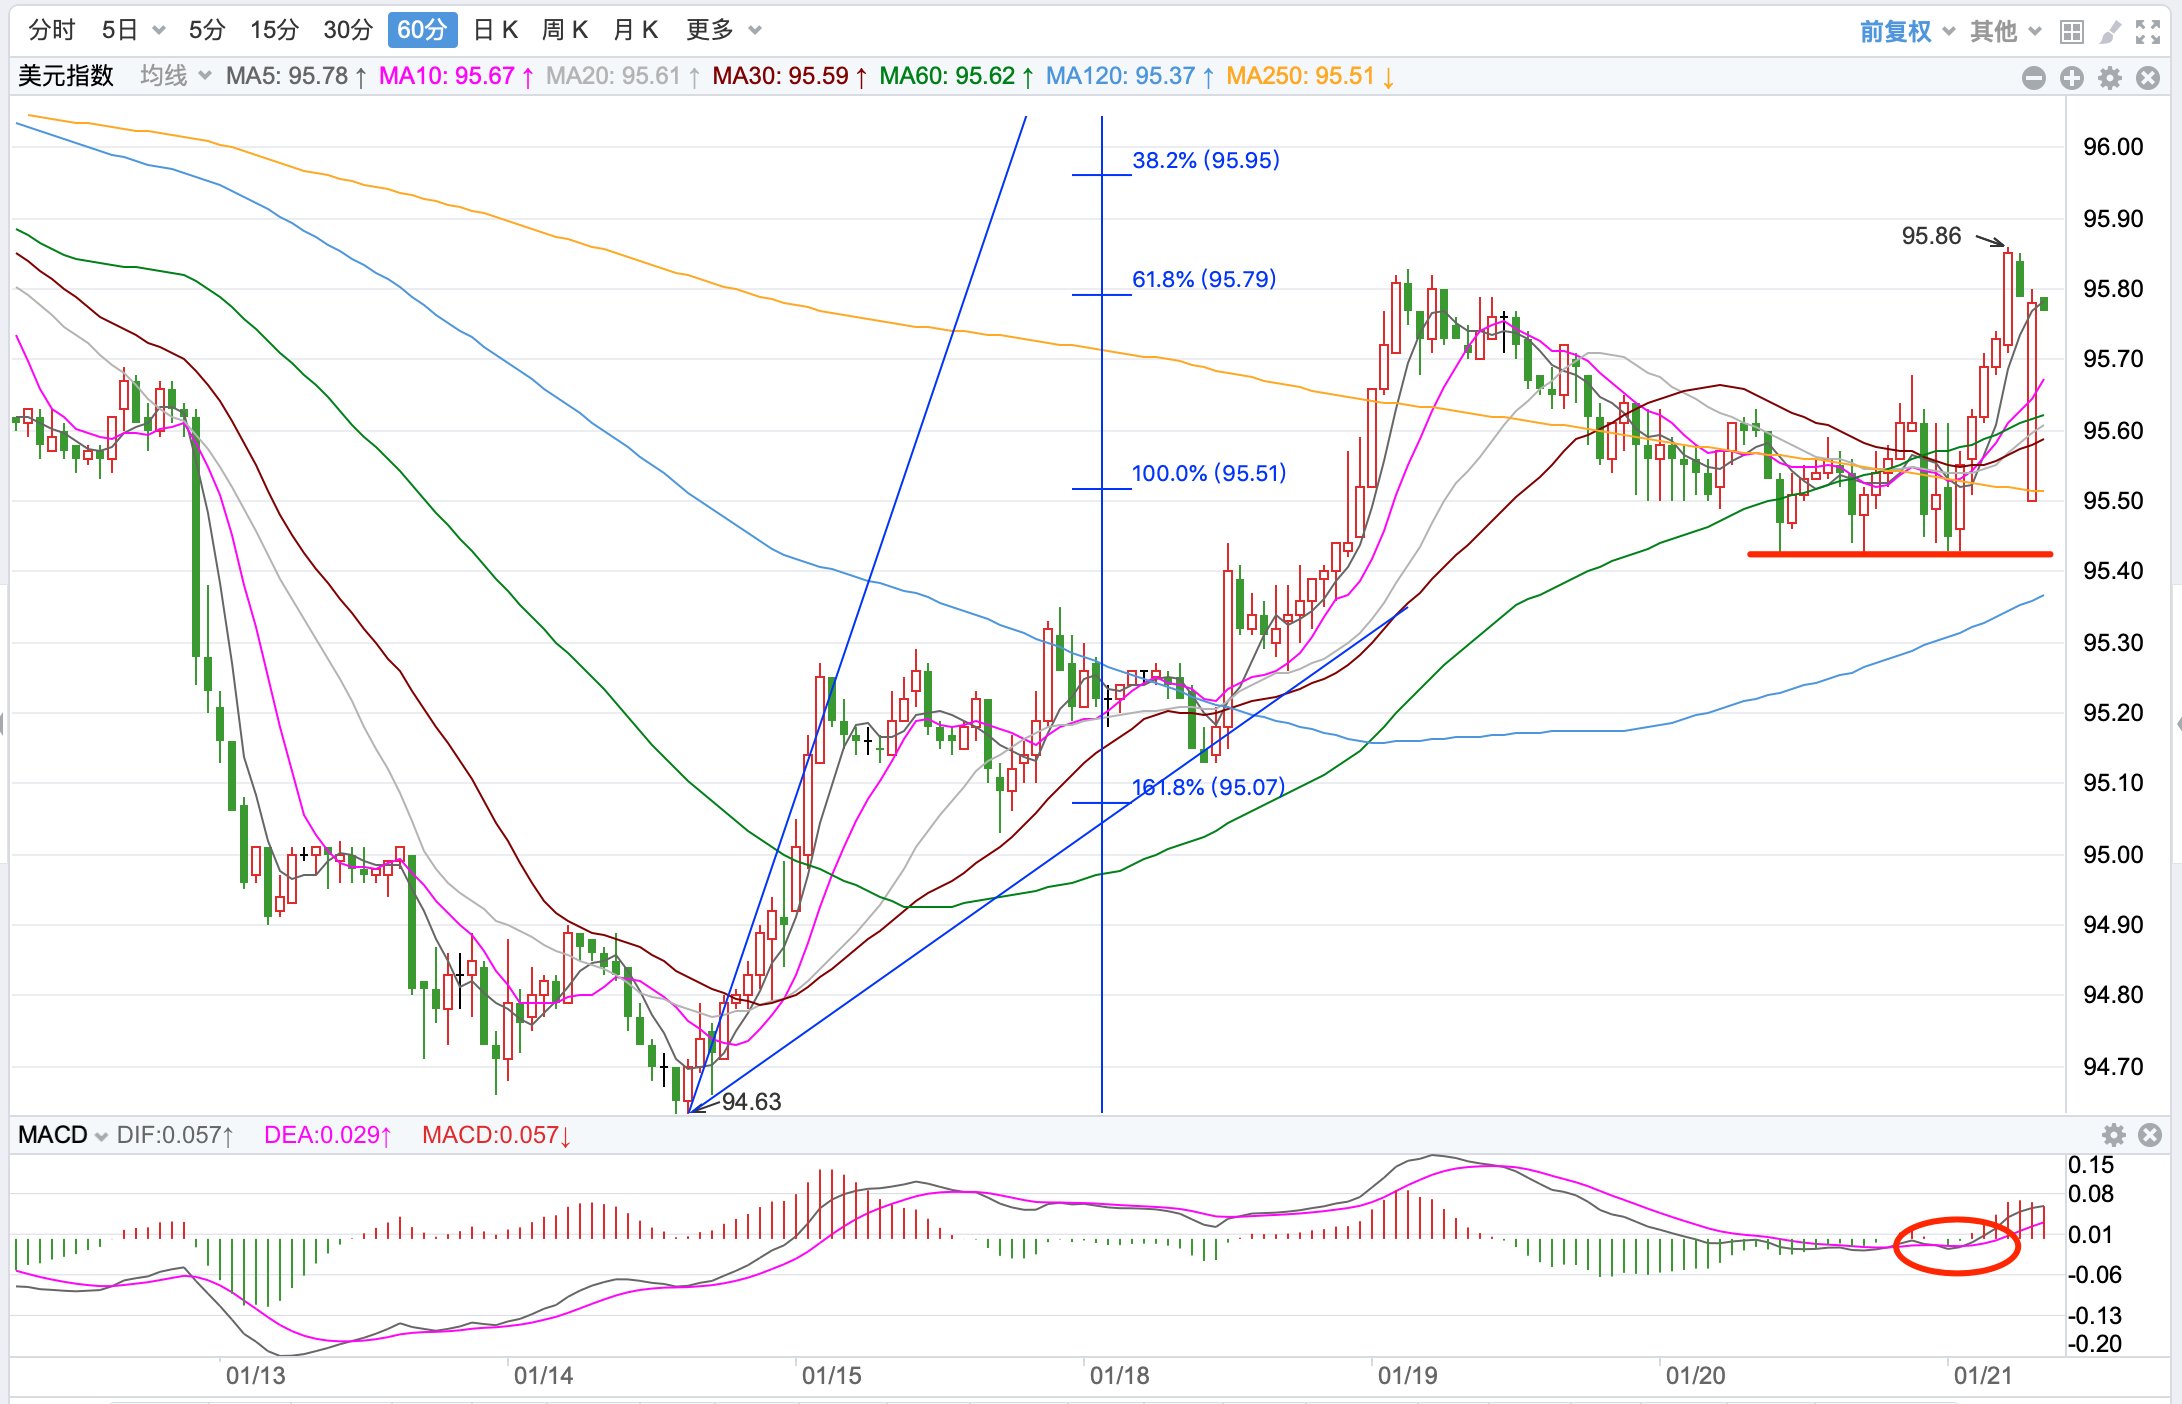Enter fullscreen chart mode

(x=2148, y=32)
